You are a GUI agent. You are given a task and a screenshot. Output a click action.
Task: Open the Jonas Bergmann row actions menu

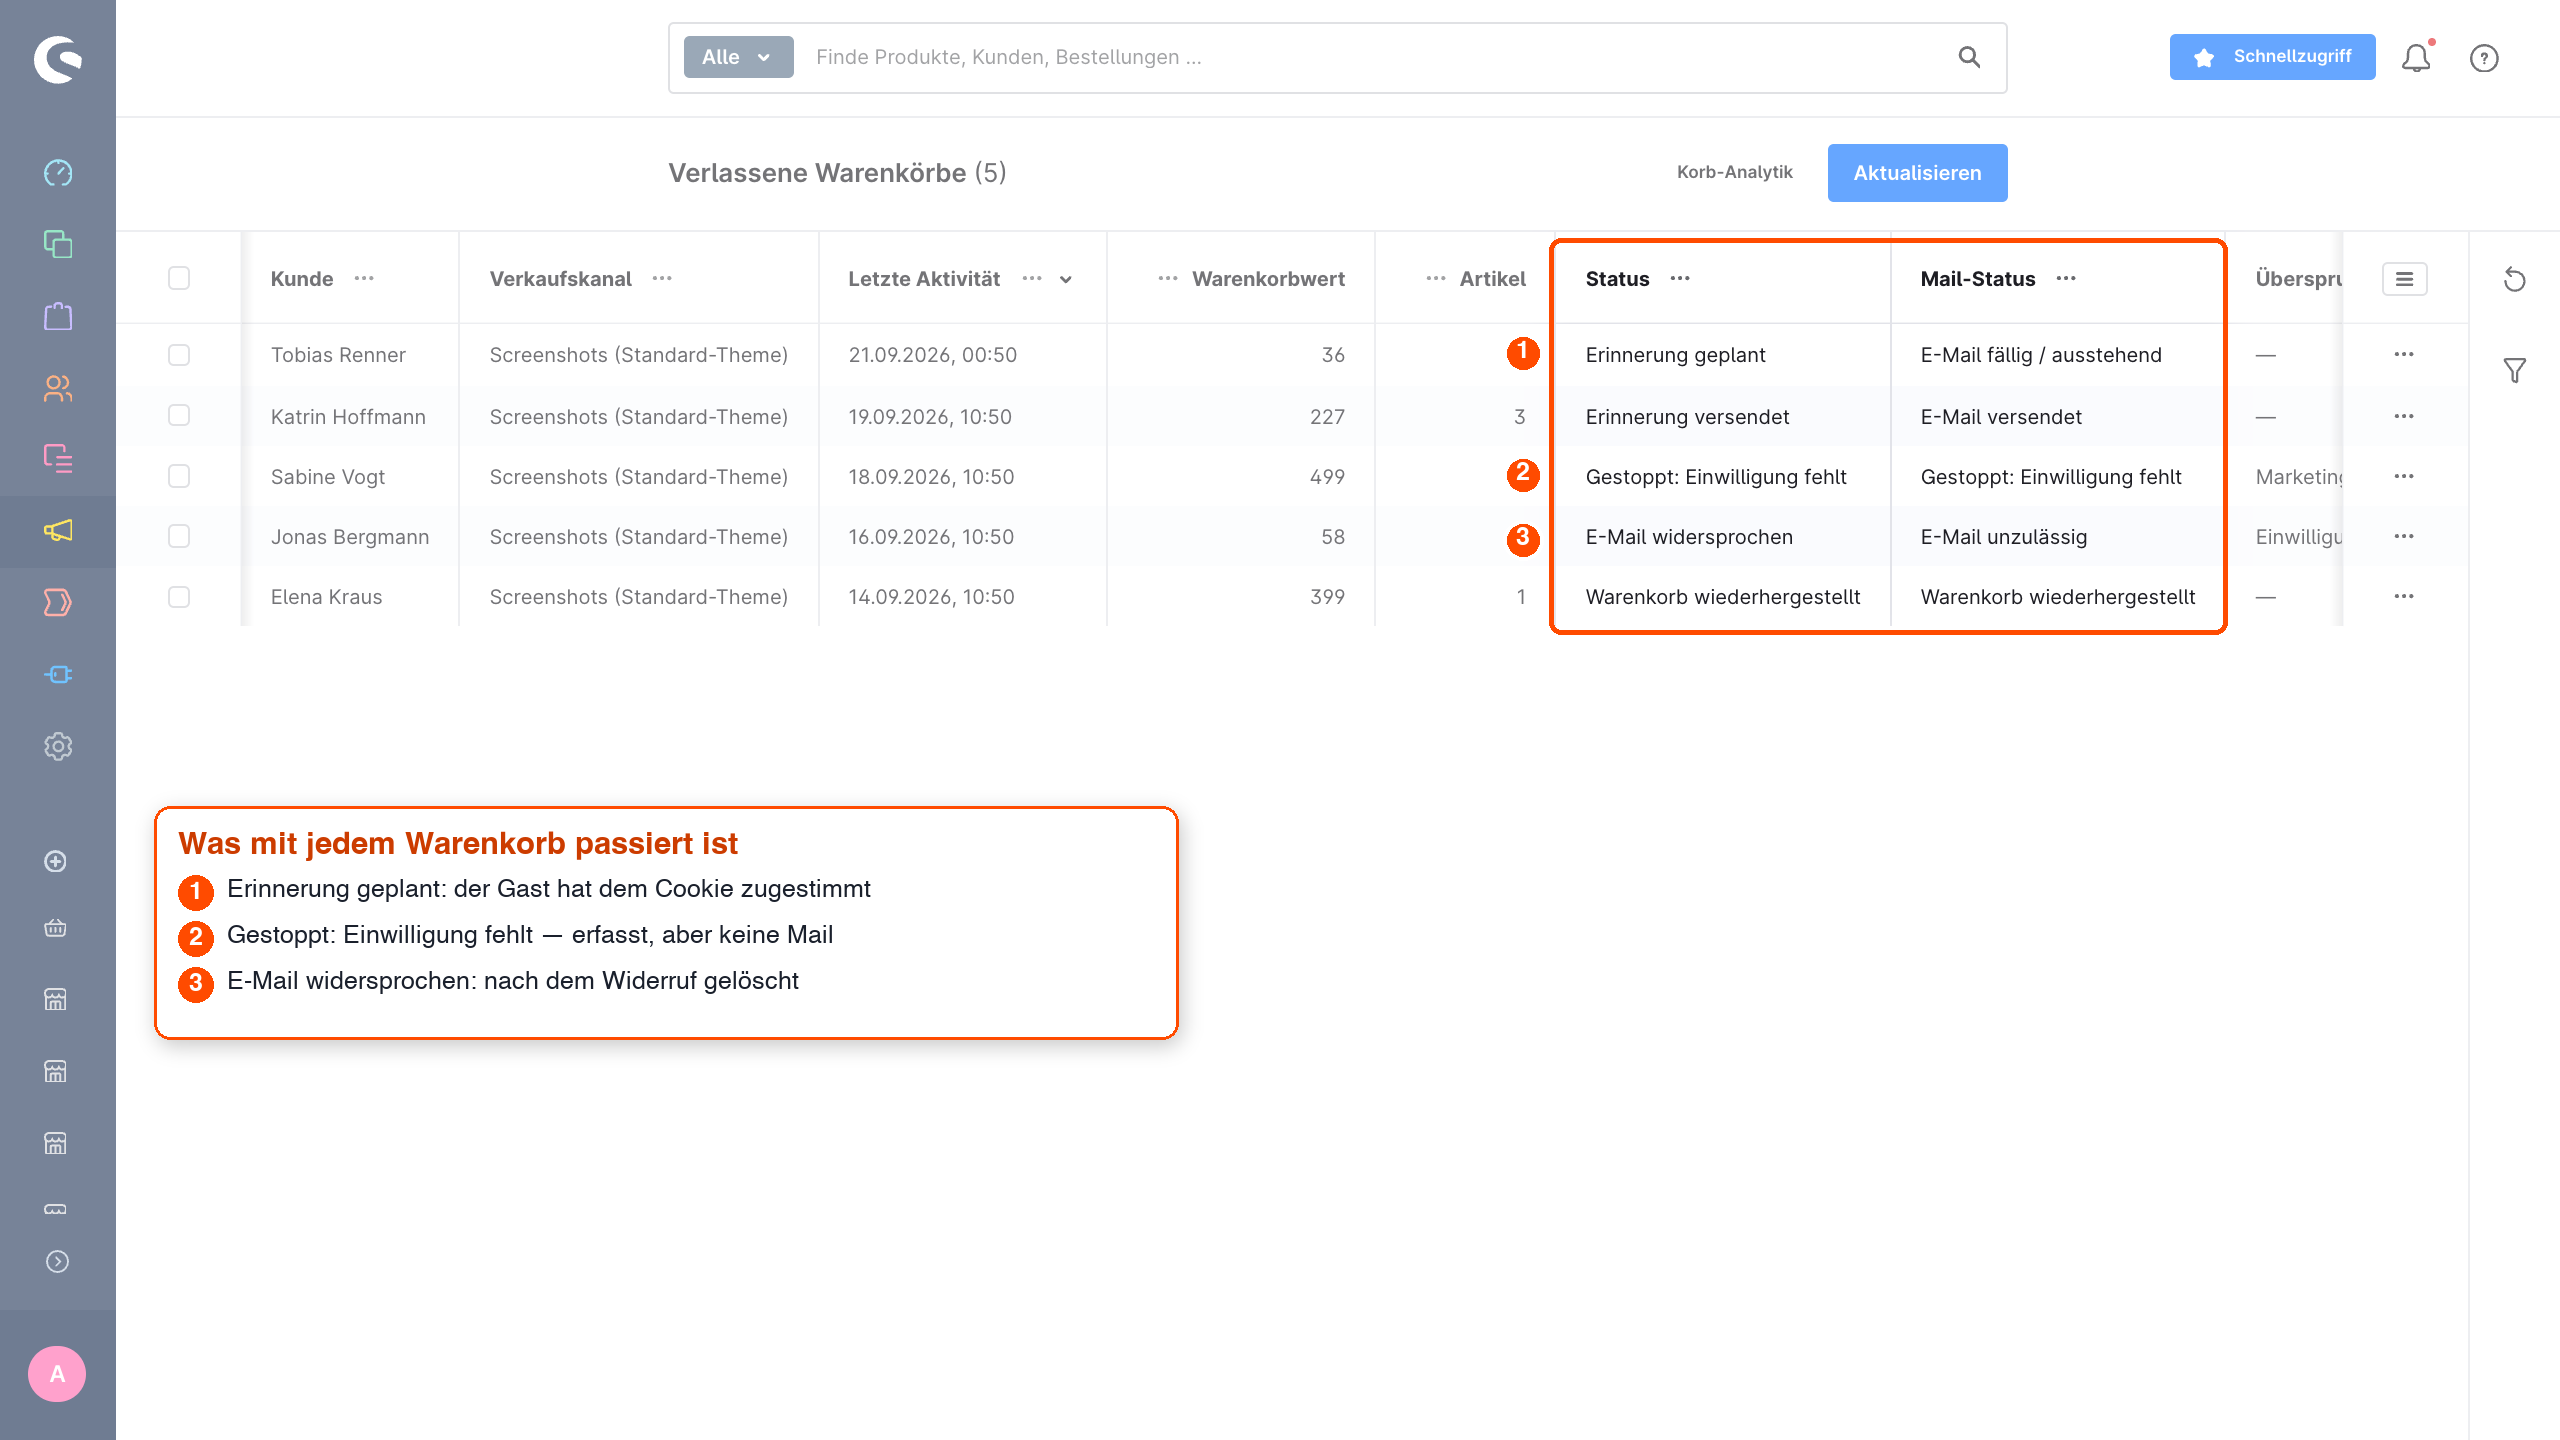point(2404,536)
